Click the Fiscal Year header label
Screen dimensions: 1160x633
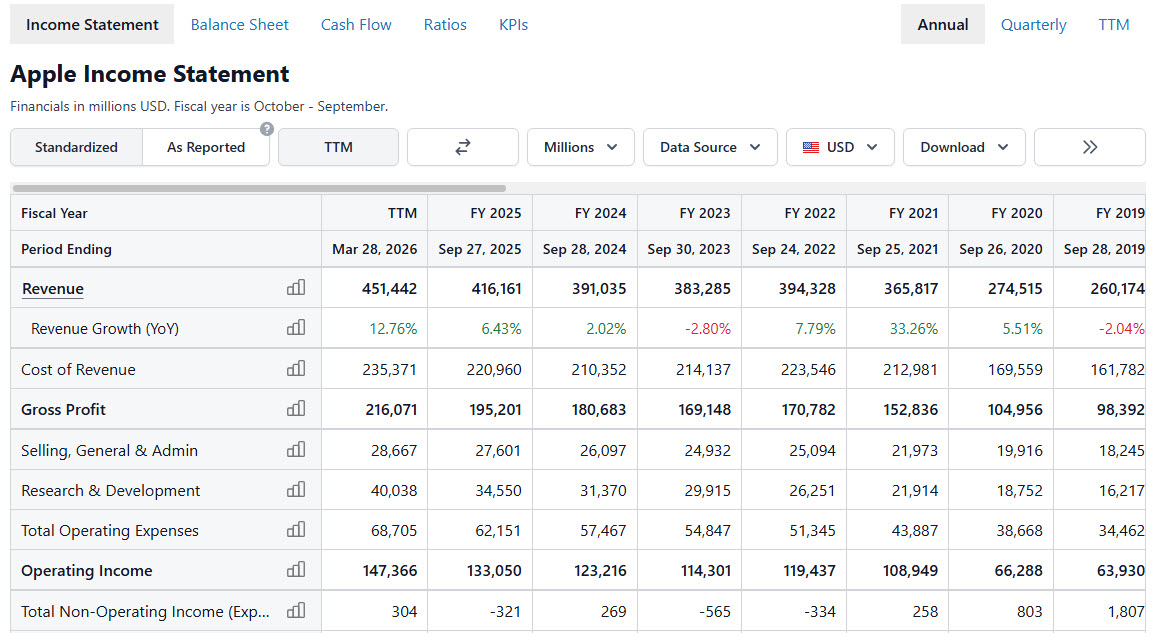54,213
